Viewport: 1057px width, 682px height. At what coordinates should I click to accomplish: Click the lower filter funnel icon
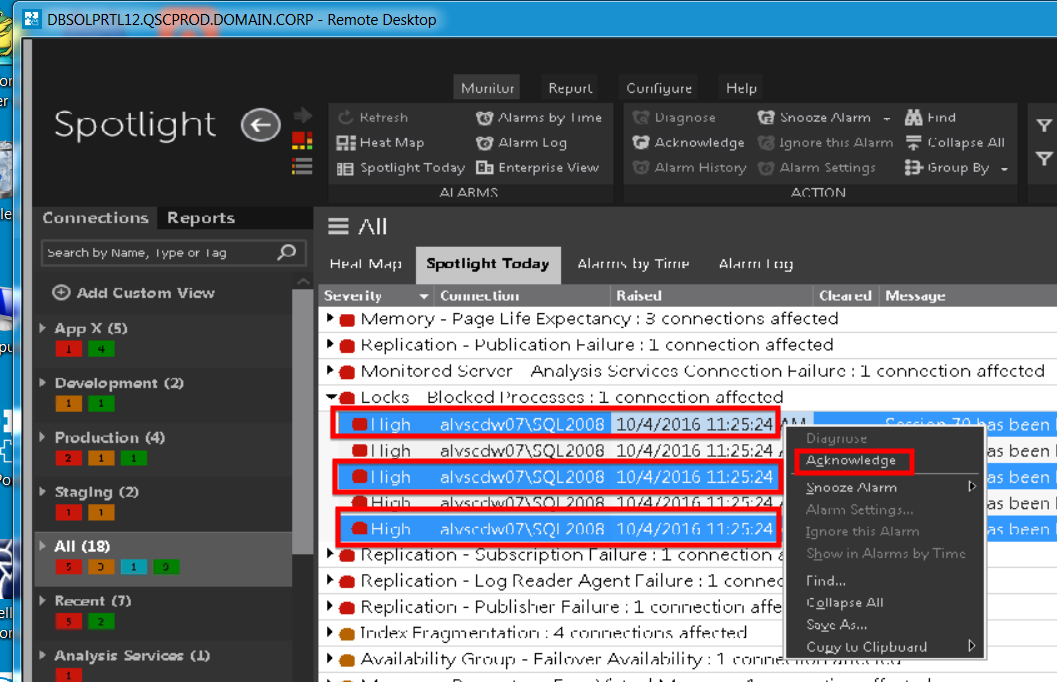[1044, 158]
